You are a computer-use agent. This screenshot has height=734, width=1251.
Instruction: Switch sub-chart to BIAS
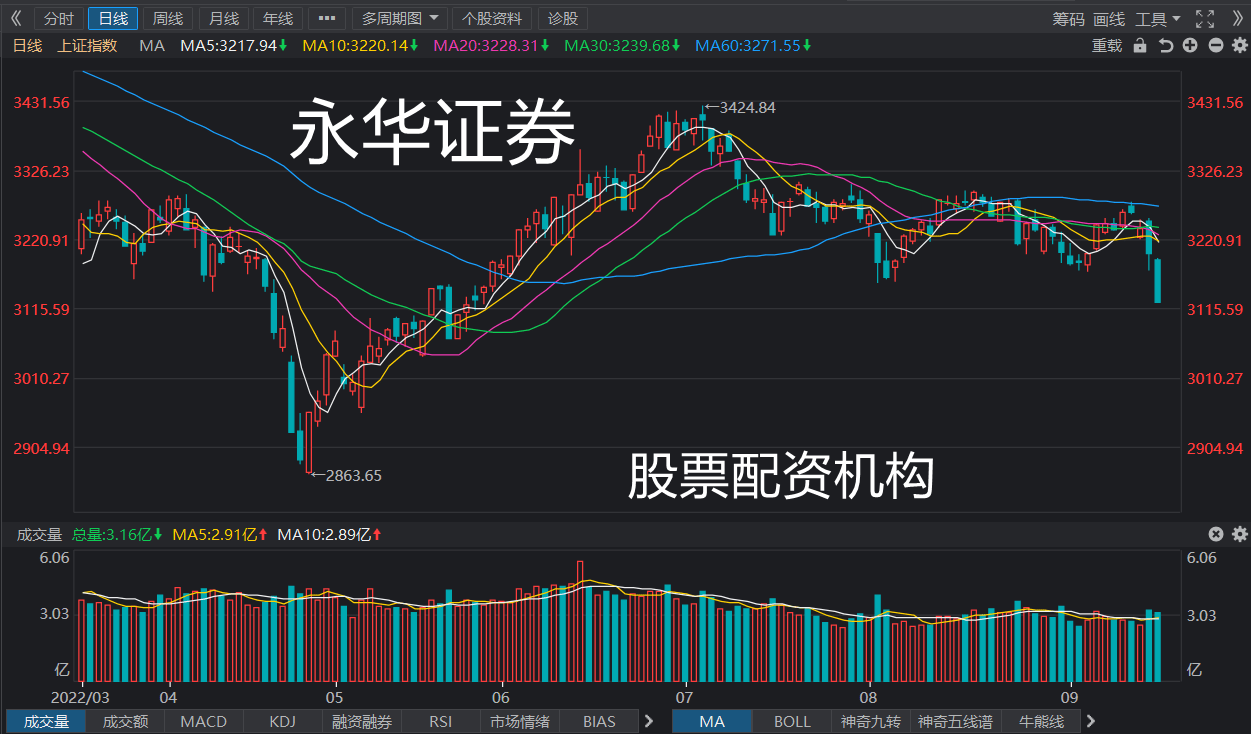pyautogui.click(x=599, y=721)
